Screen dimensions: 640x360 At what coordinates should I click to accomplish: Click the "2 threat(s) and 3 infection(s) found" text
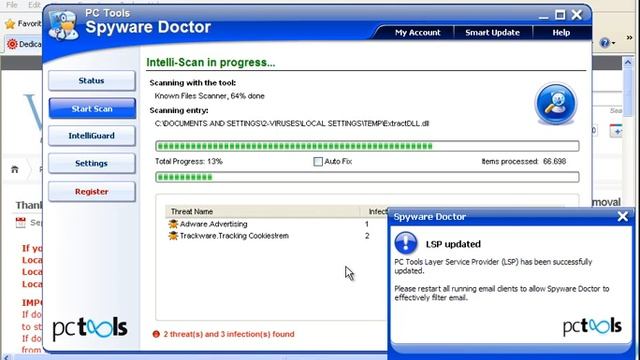point(229,334)
